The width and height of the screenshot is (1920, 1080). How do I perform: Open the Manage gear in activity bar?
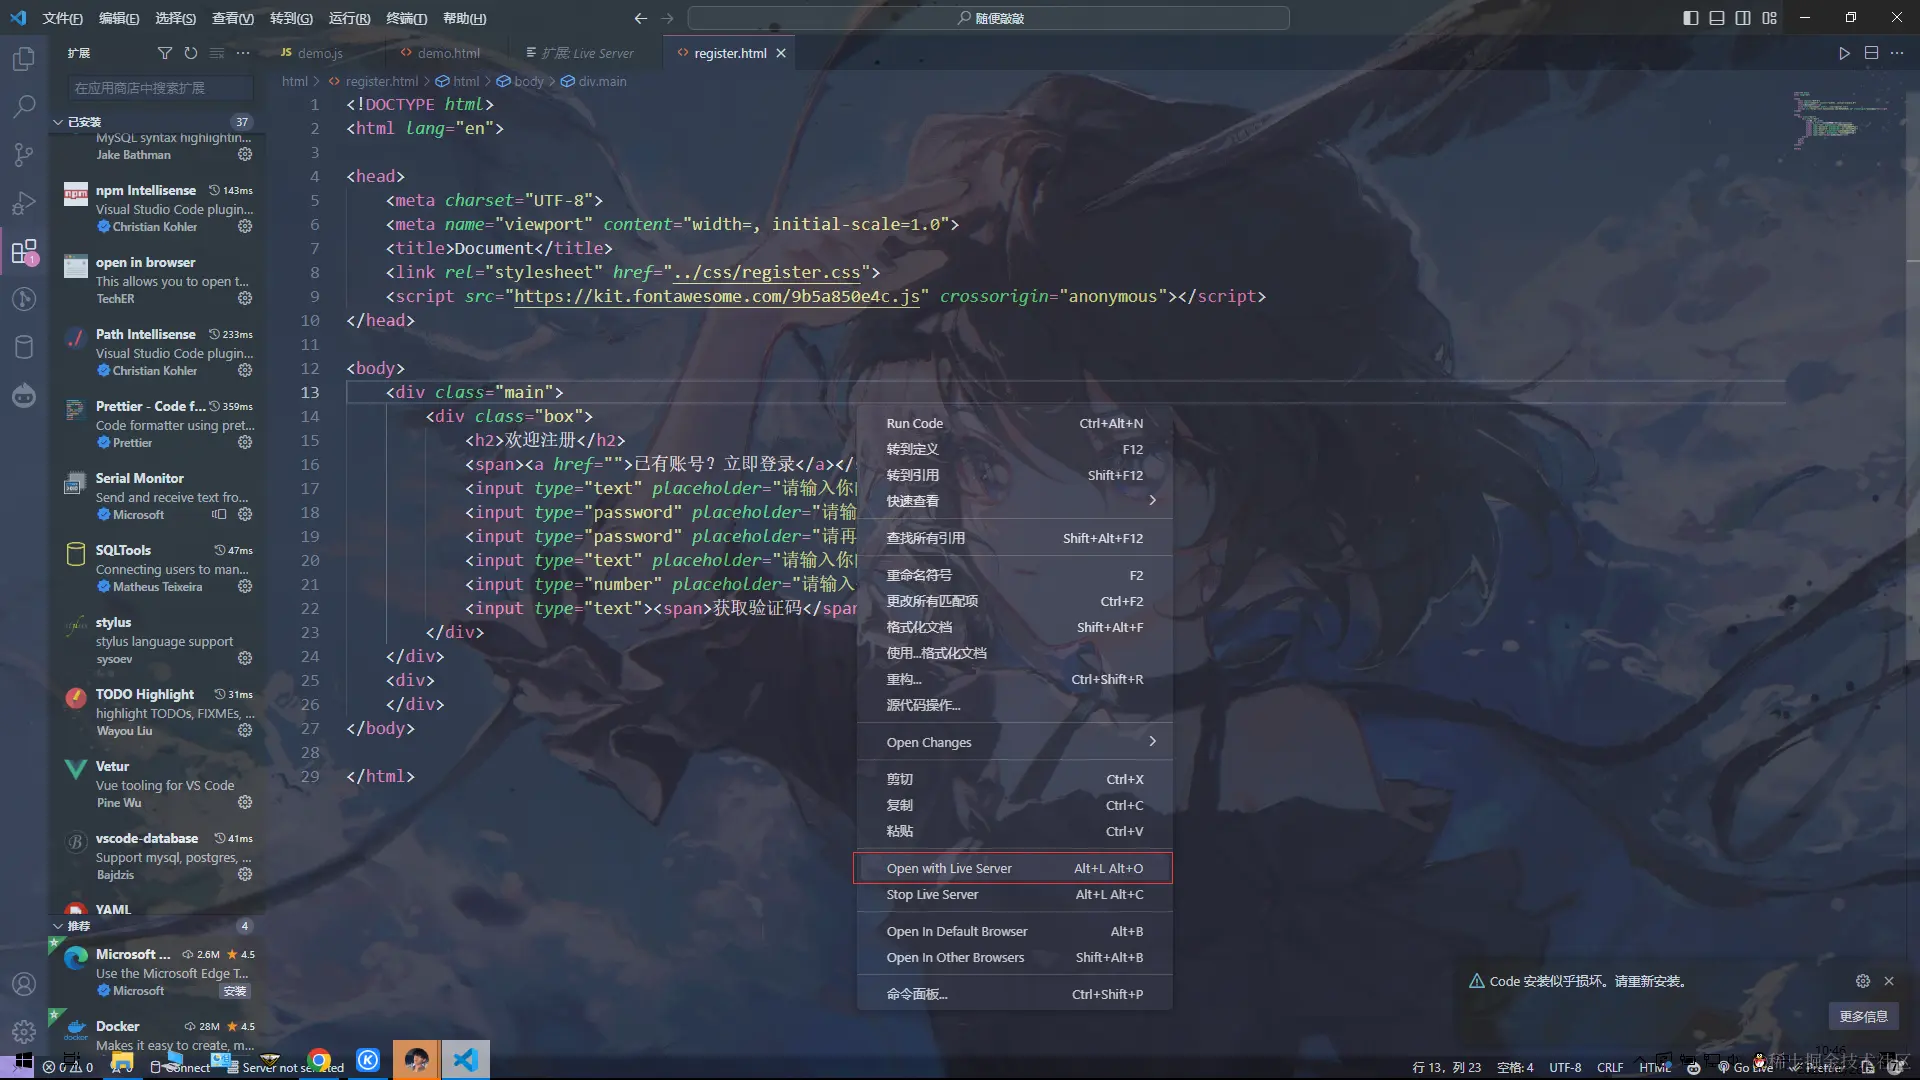point(24,1031)
